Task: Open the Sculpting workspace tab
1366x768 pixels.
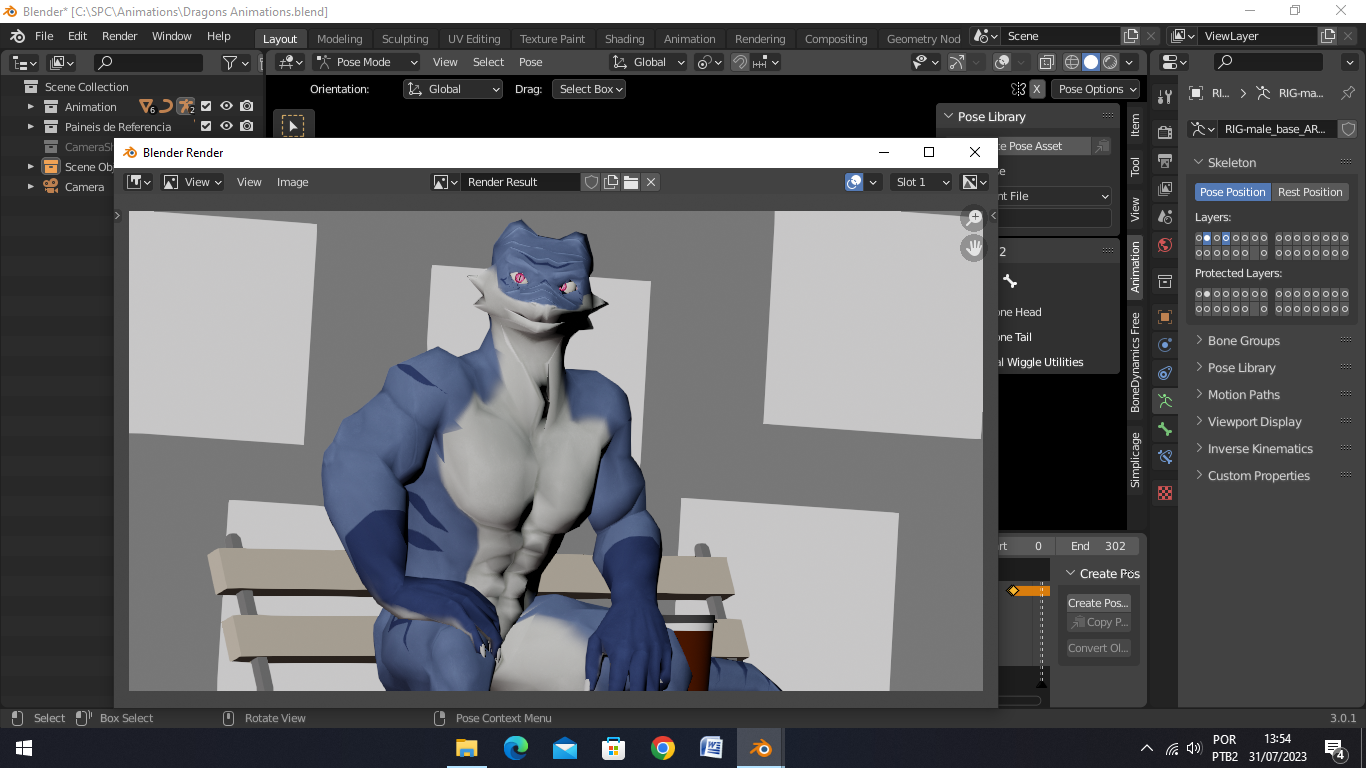Action: [x=405, y=39]
